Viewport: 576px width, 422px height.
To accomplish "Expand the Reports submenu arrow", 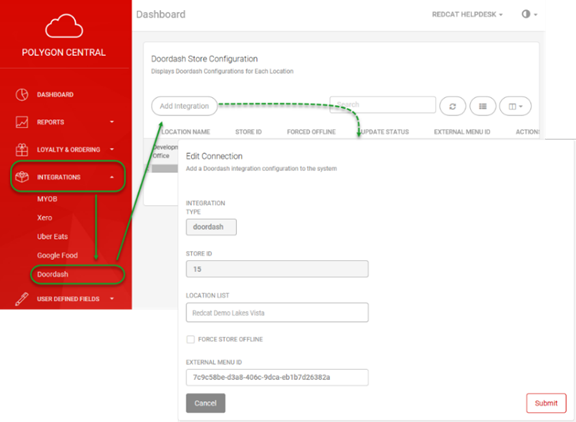I will tap(112, 122).
